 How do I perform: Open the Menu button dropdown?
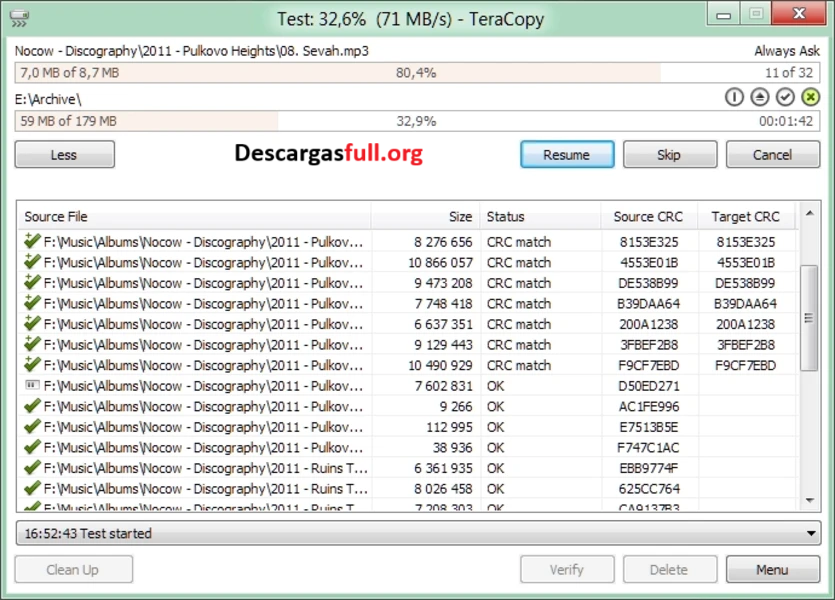[x=771, y=569]
